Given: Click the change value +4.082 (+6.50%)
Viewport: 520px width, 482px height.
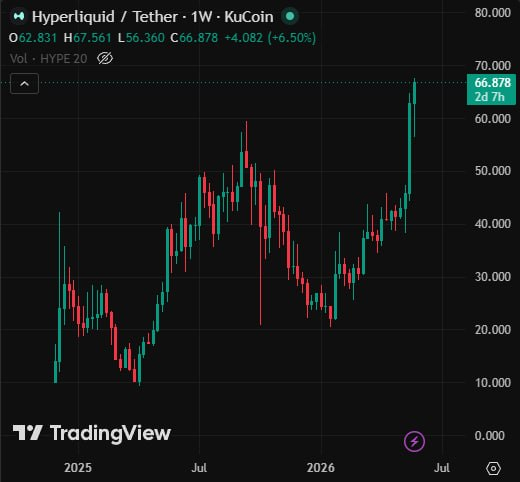Looking at the screenshot, I should click(x=270, y=38).
